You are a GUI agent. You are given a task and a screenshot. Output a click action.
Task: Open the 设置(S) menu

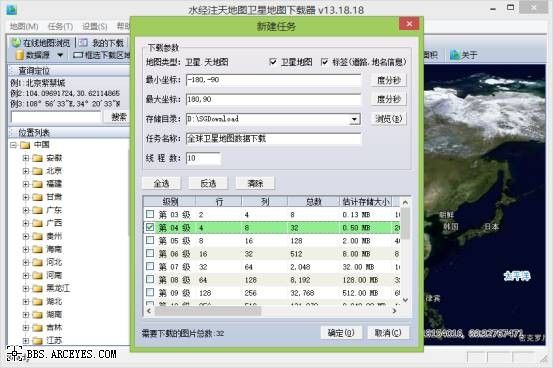[x=95, y=26]
